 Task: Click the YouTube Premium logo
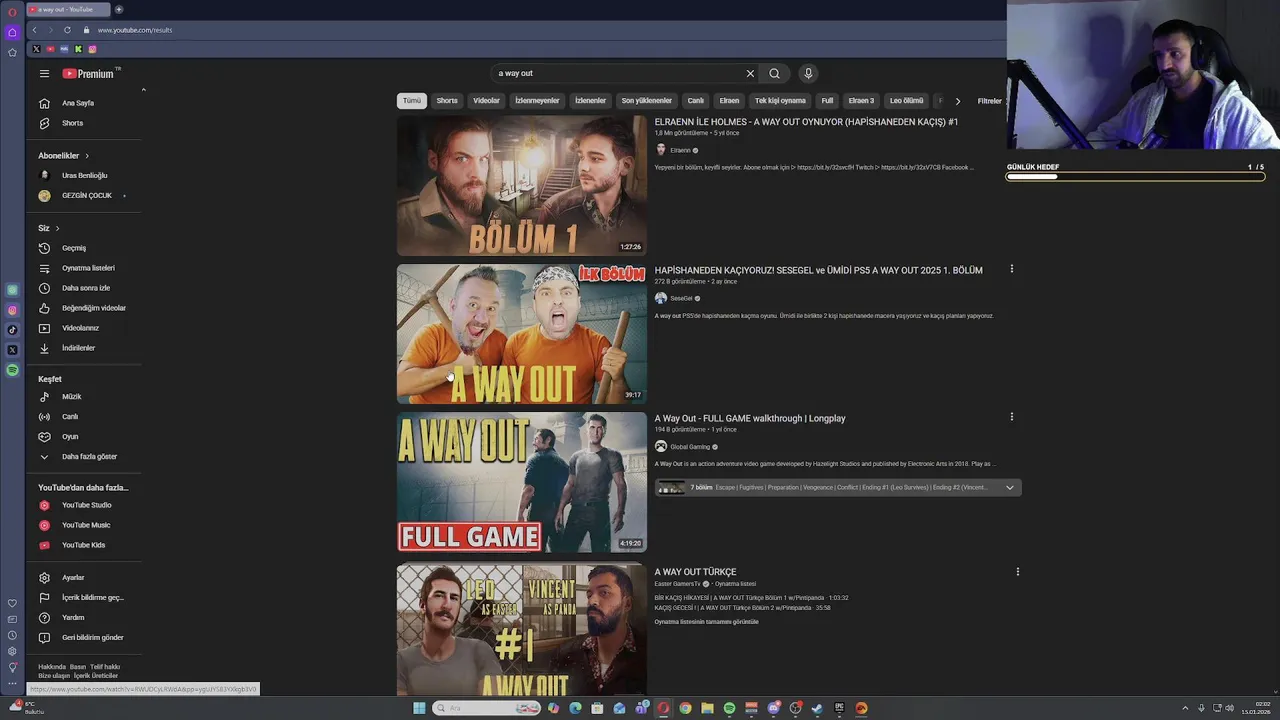pyautogui.click(x=88, y=73)
